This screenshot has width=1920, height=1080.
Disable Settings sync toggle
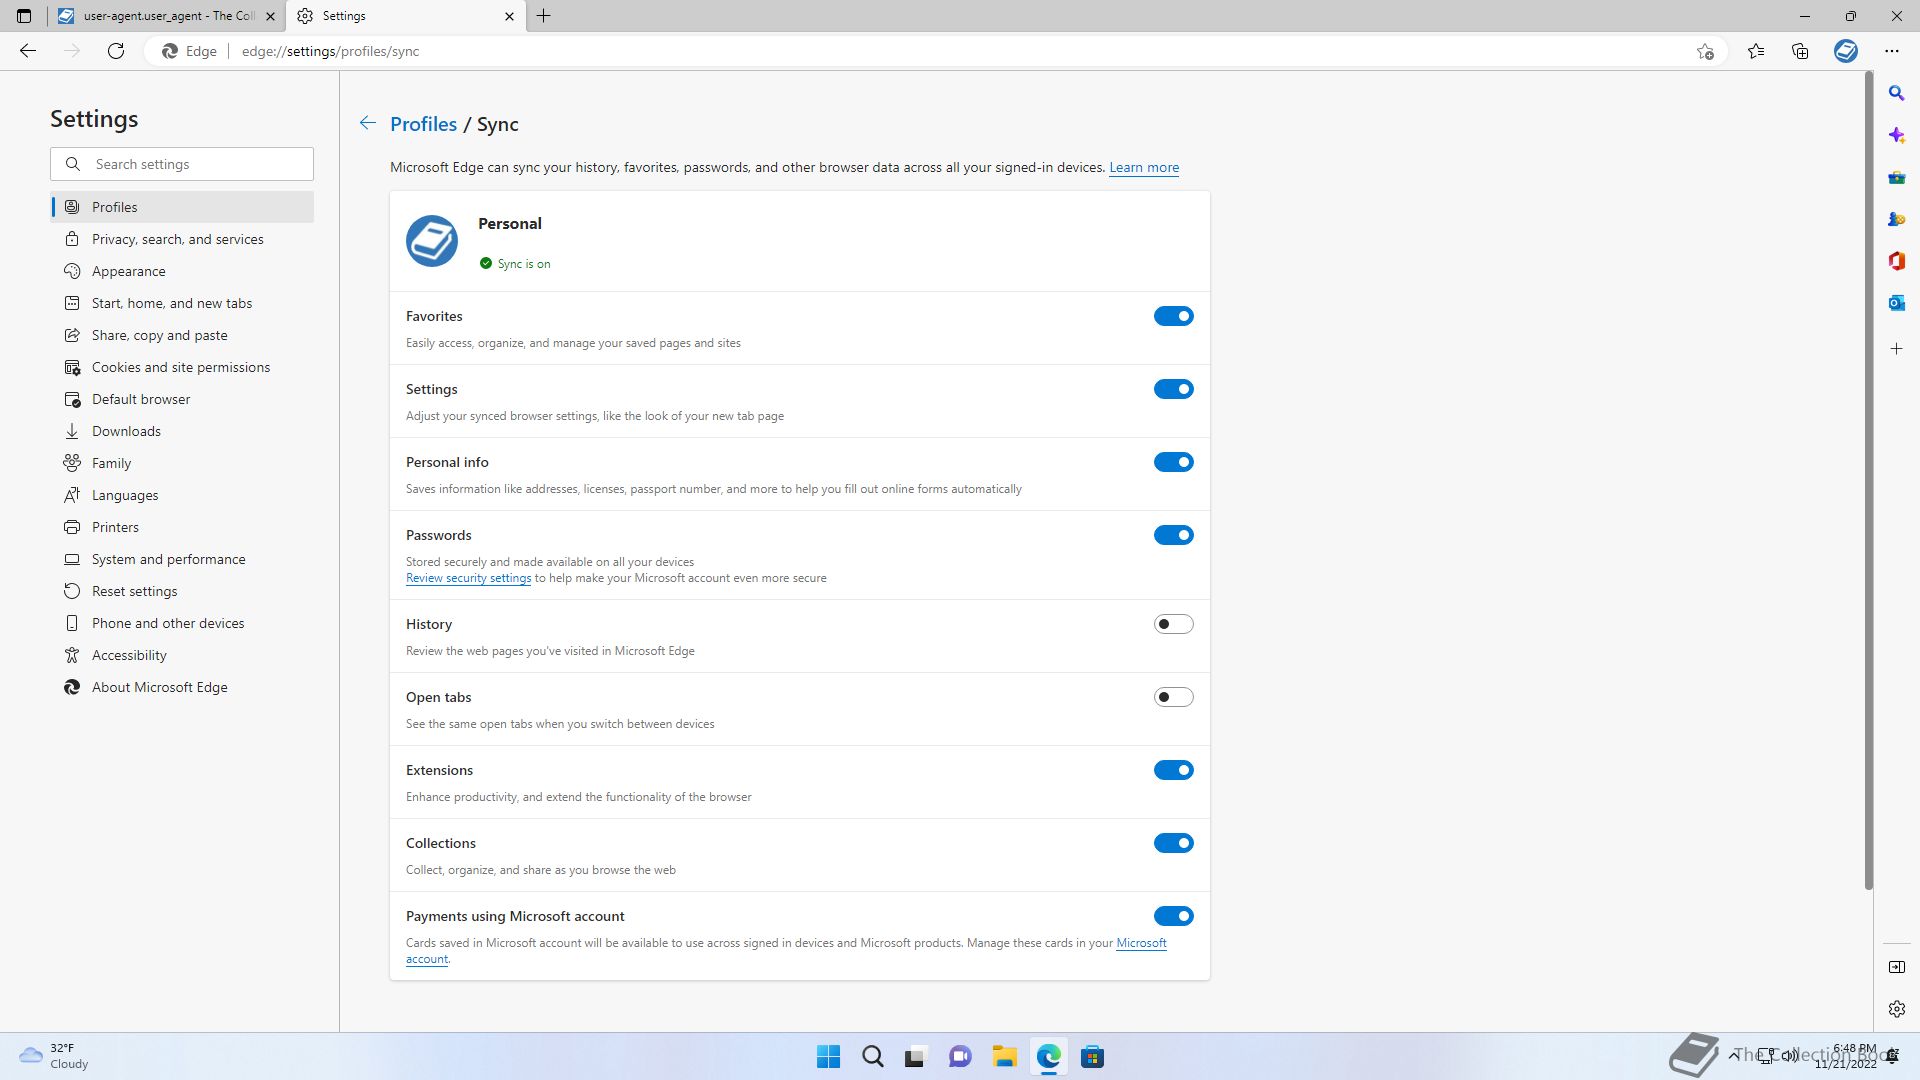coord(1174,389)
